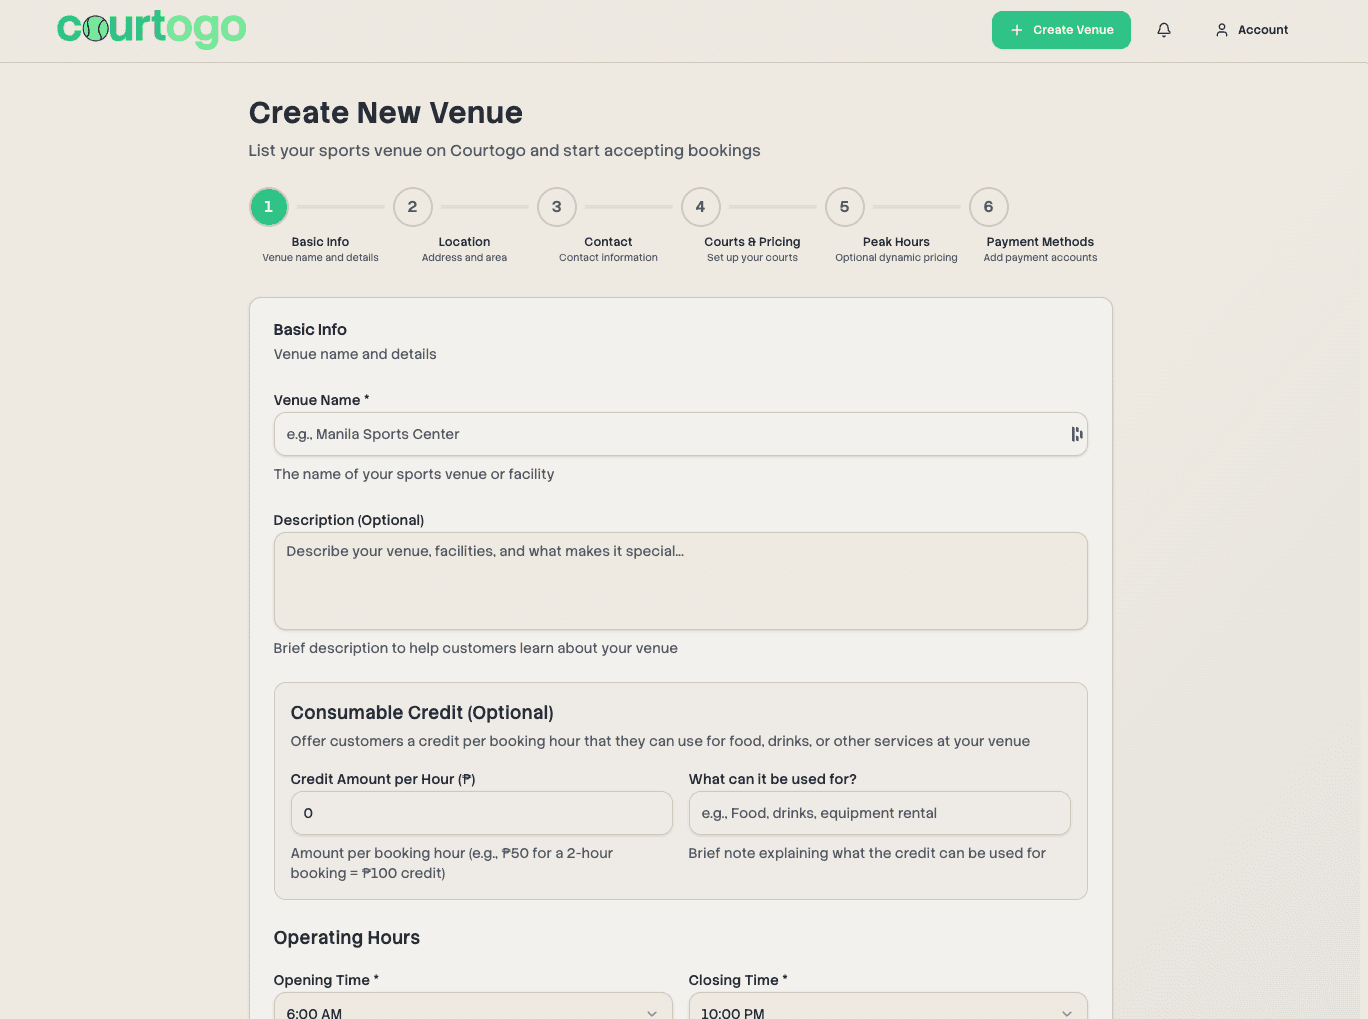
Task: Select step circle 6 for Payment Methods
Action: pos(988,207)
